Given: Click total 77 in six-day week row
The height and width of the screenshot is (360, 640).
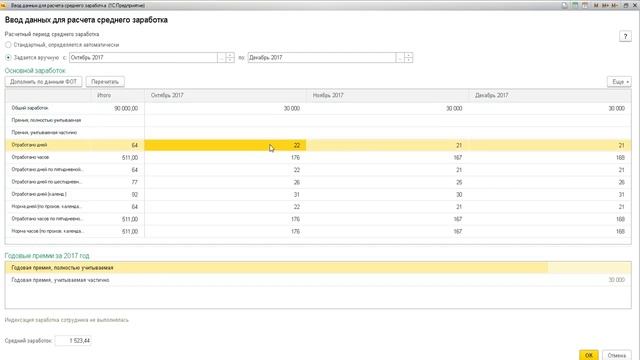Looking at the screenshot, I should pyautogui.click(x=135, y=182).
